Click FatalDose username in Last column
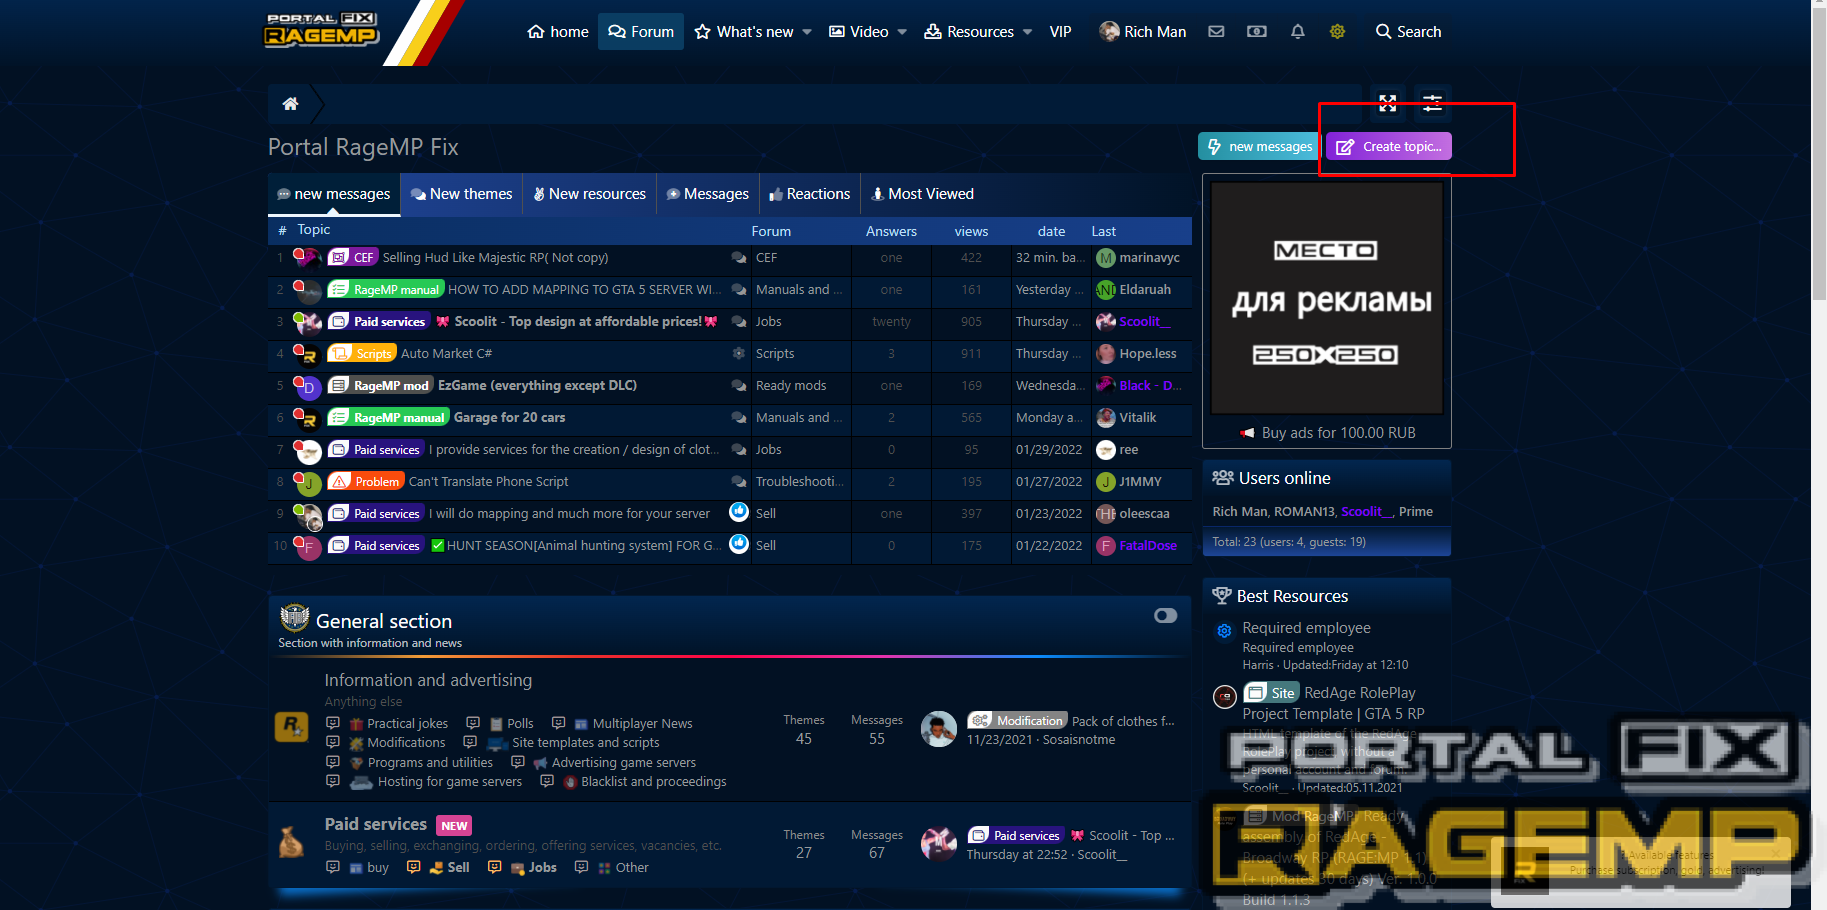 tap(1148, 546)
